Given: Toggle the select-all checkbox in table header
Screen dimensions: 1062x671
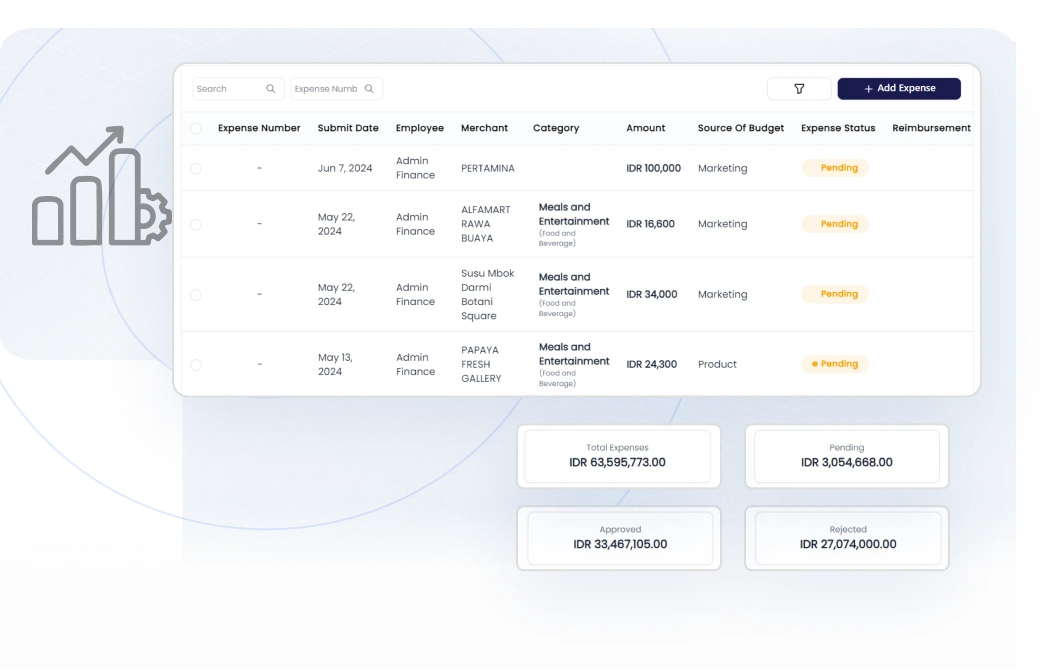Looking at the screenshot, I should pyautogui.click(x=195, y=128).
